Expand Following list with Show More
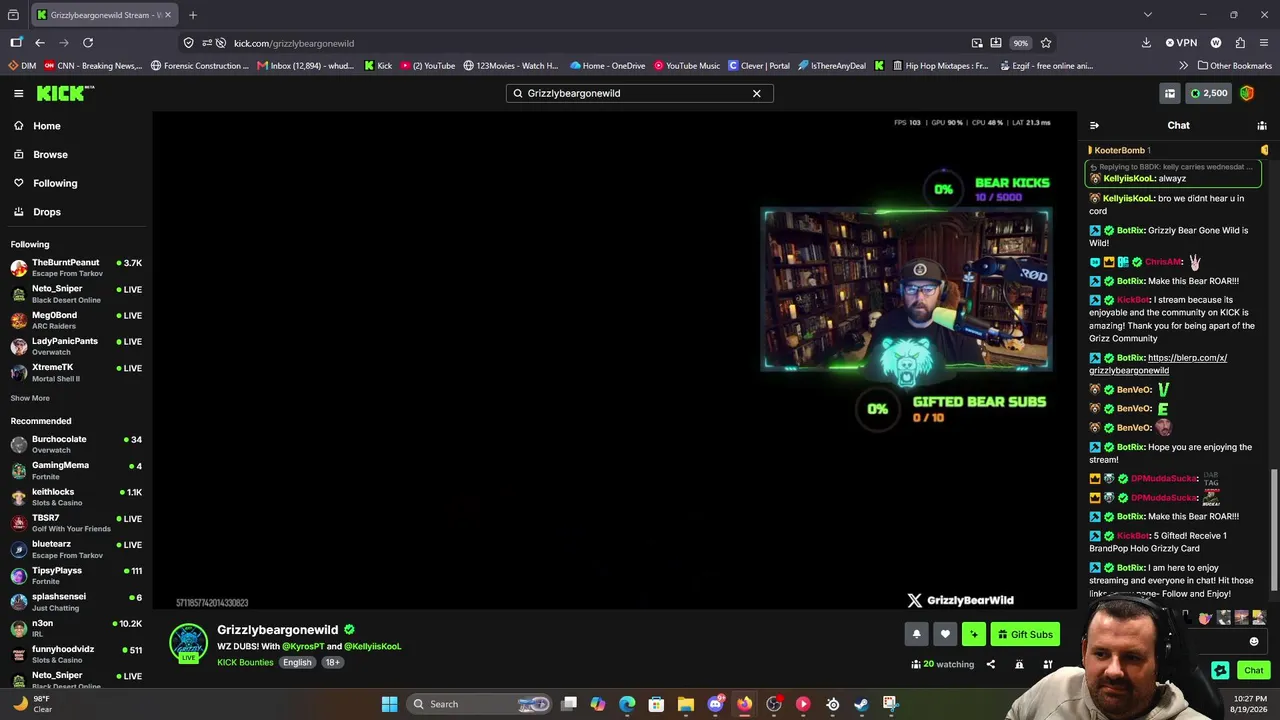The image size is (1280, 720). [x=30, y=398]
